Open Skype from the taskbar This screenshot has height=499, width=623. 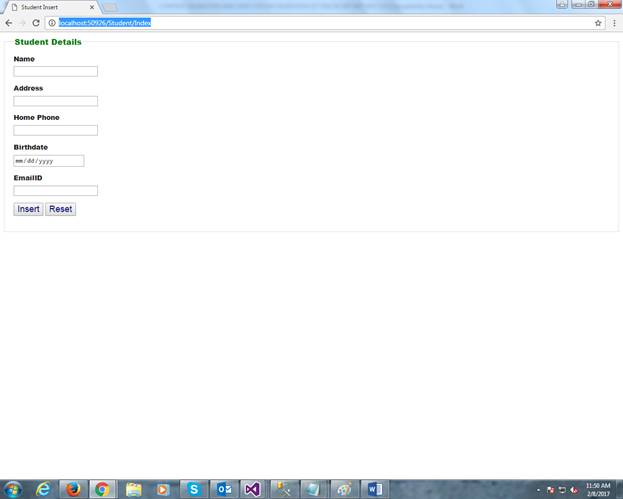(193, 489)
